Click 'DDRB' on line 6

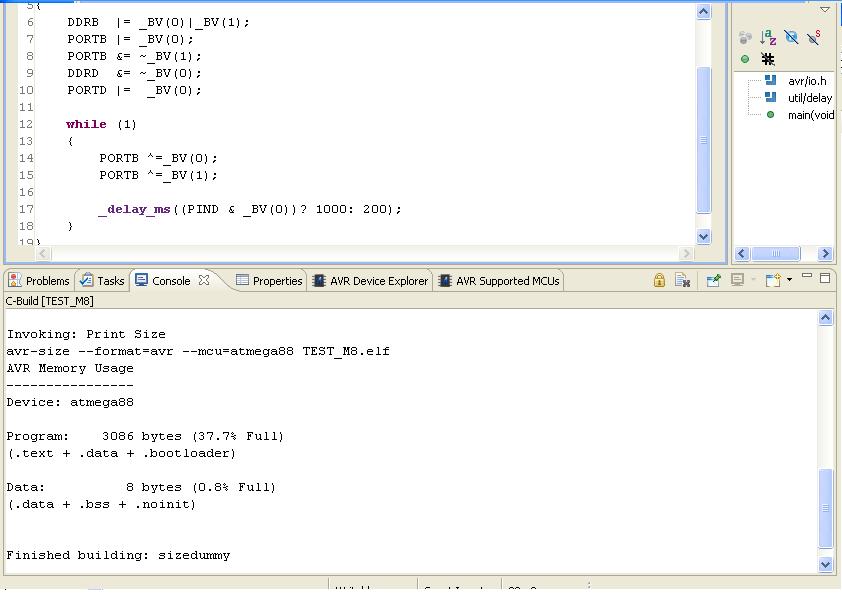coord(83,23)
